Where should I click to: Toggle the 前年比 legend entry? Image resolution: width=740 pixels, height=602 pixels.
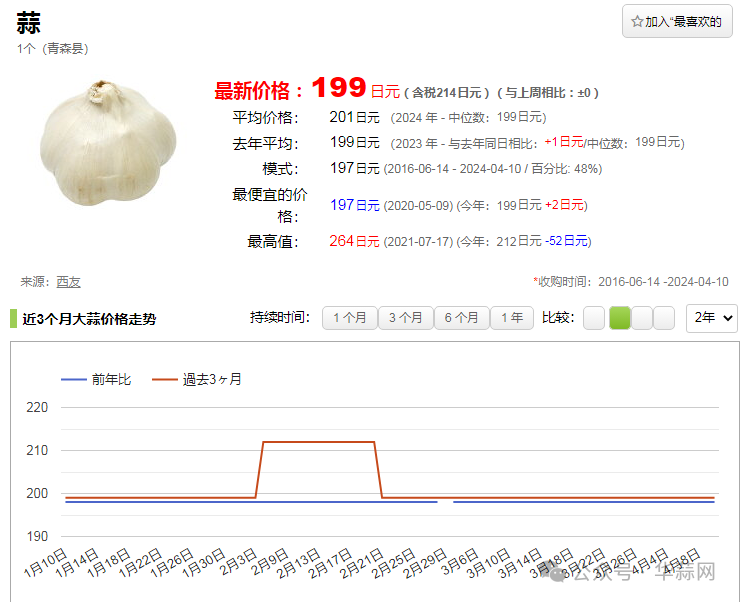[x=96, y=379]
